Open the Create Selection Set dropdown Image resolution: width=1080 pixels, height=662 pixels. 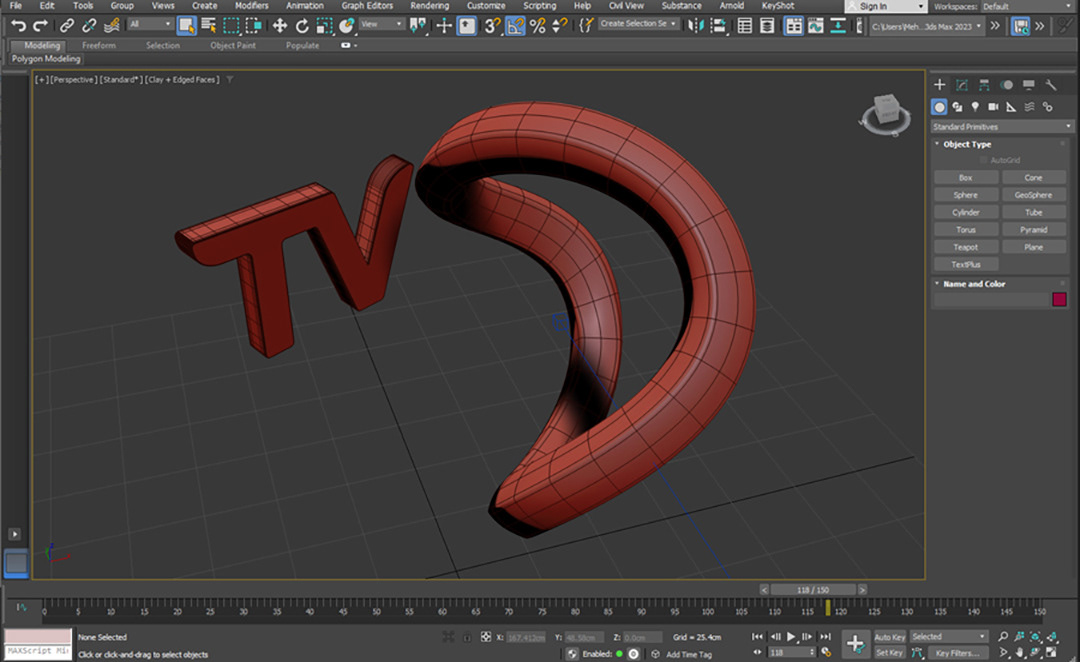pos(638,23)
